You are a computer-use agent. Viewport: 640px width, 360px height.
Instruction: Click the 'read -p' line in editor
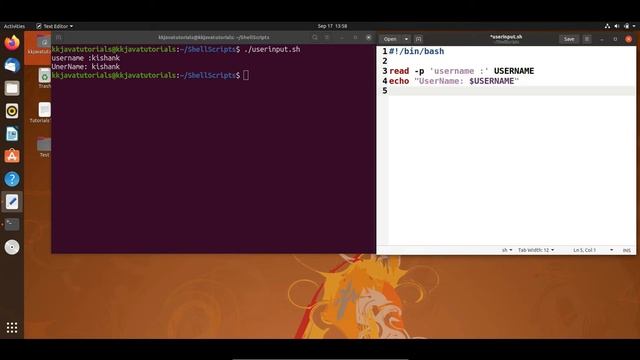(461, 71)
